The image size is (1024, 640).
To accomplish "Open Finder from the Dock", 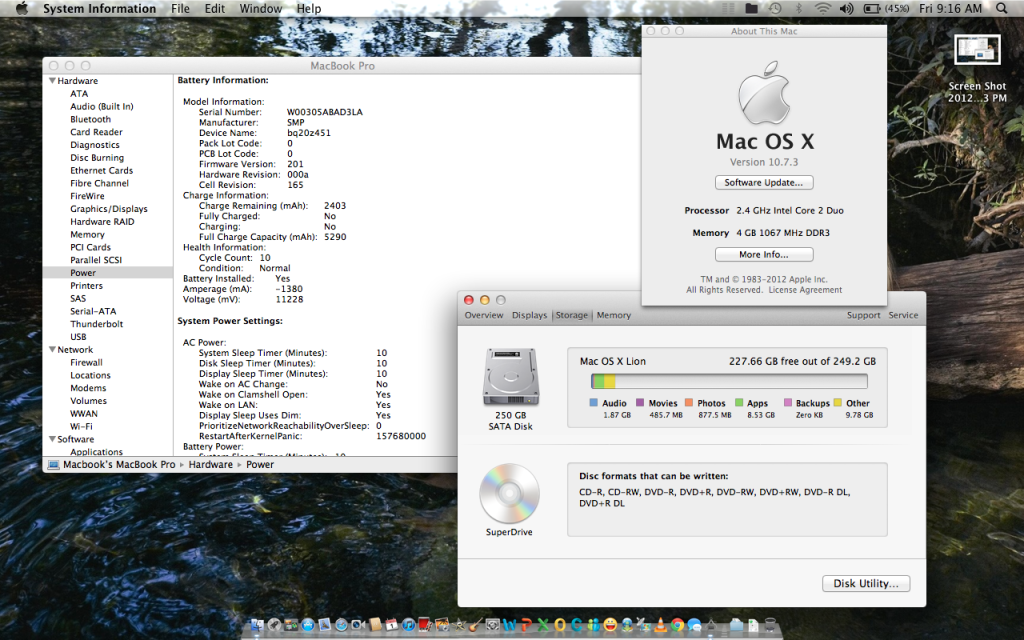I will [256, 625].
